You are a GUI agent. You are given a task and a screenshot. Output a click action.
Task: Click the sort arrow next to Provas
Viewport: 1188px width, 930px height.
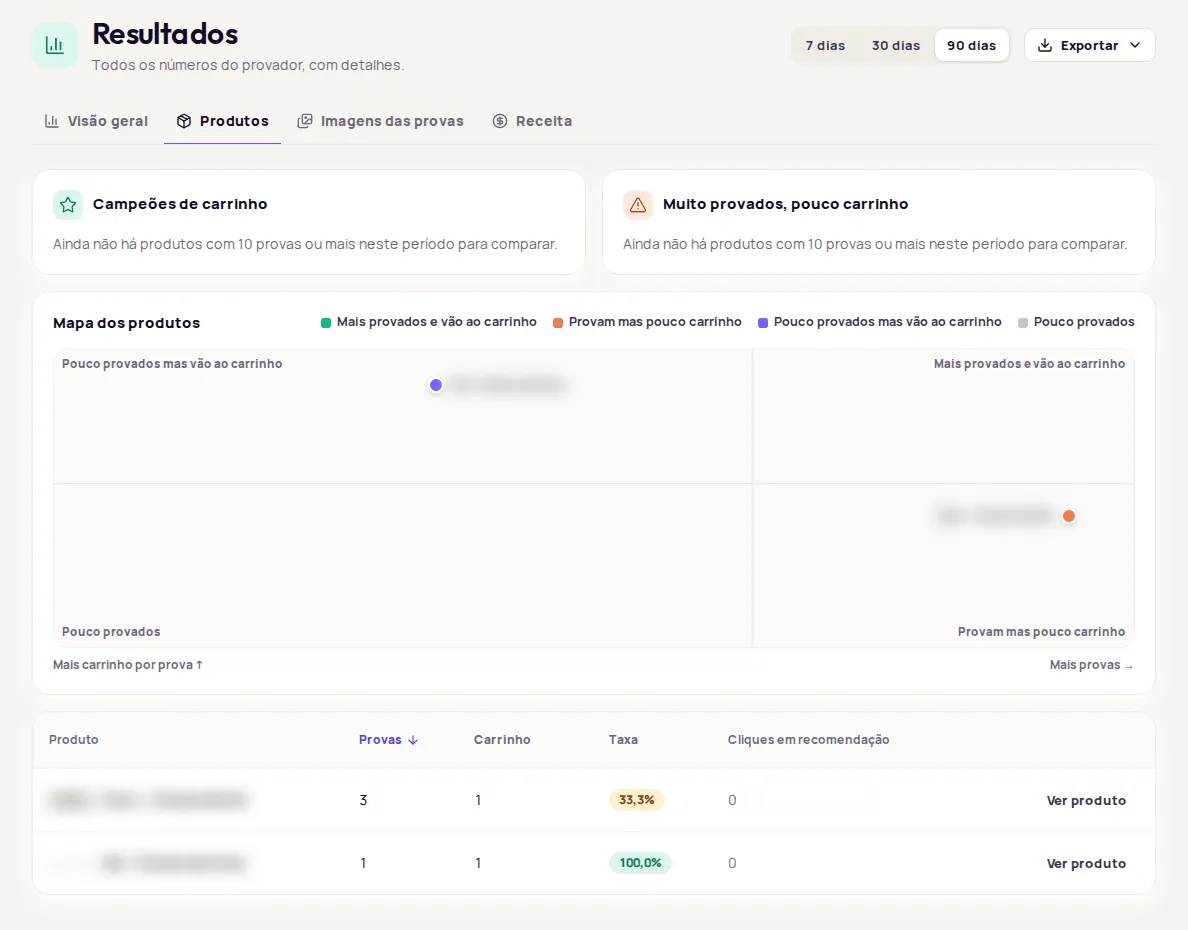click(413, 741)
